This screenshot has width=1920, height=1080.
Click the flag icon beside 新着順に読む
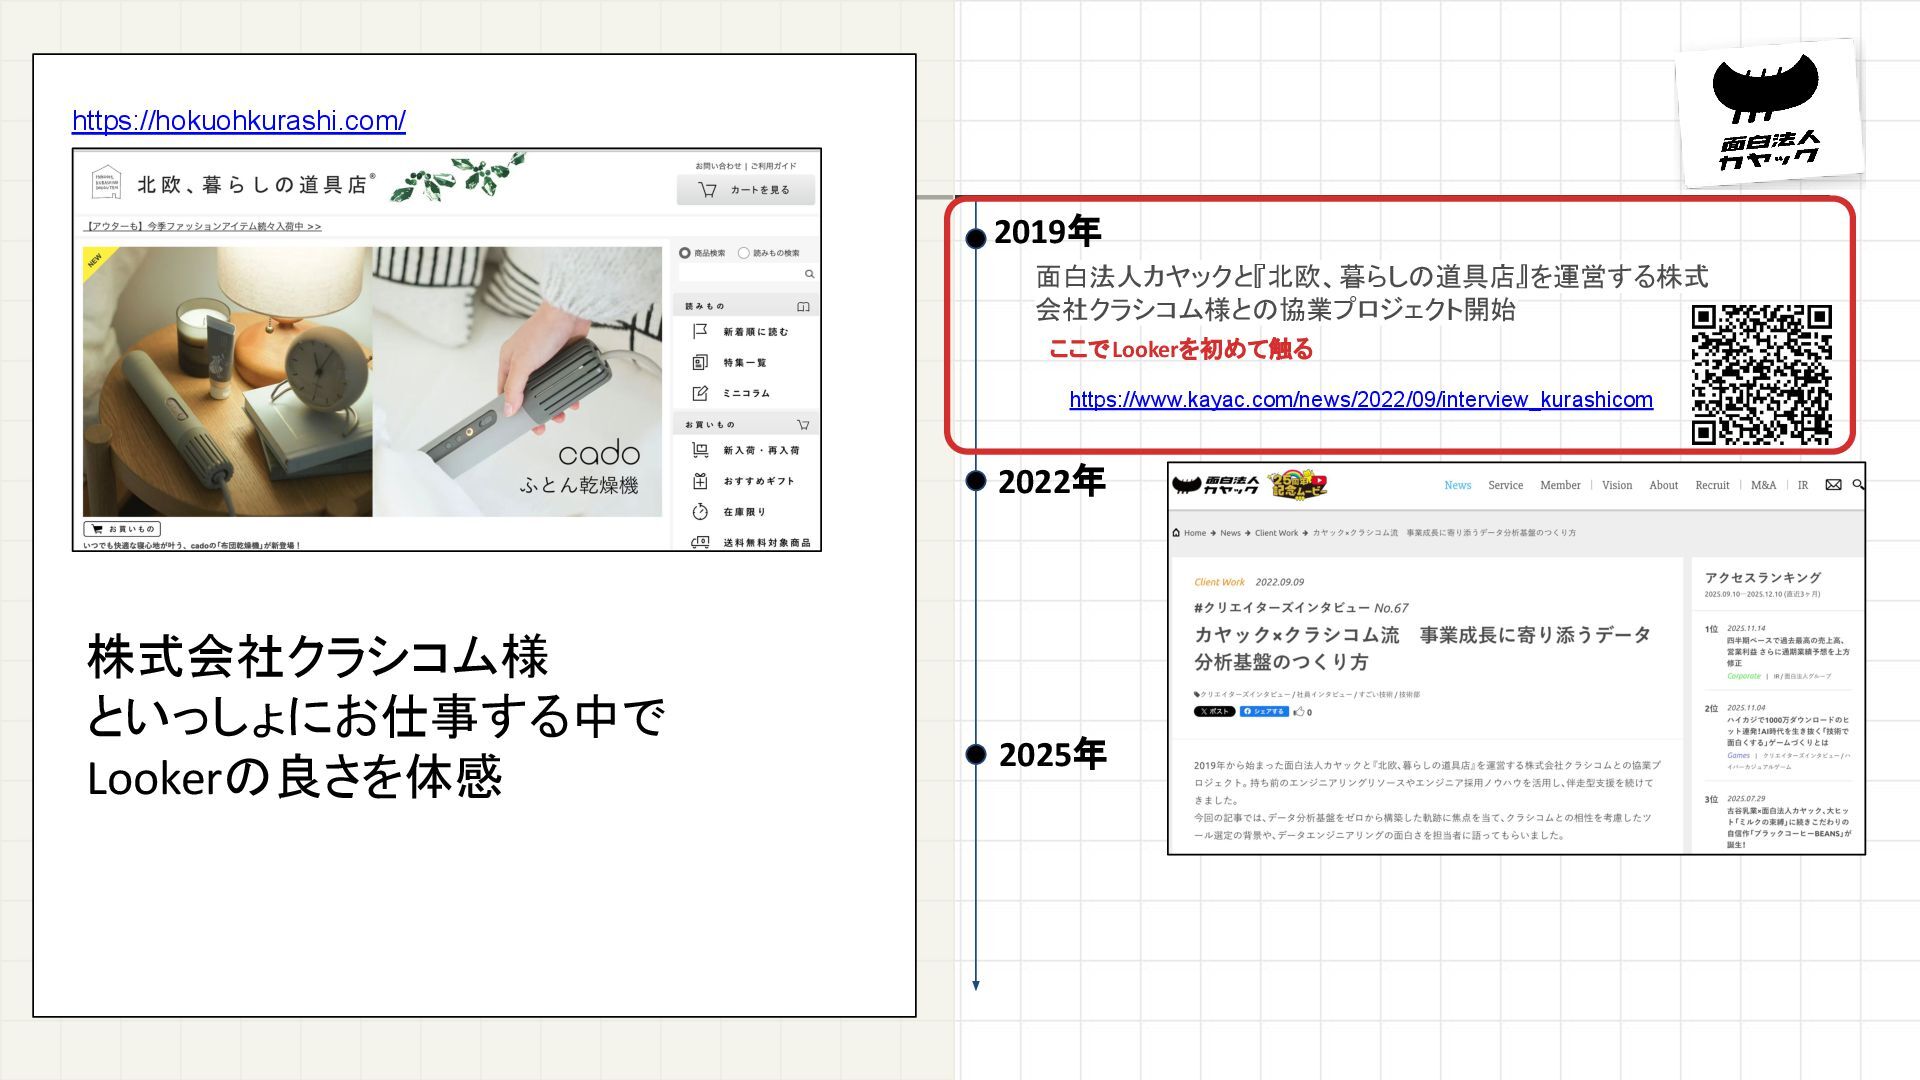click(700, 331)
